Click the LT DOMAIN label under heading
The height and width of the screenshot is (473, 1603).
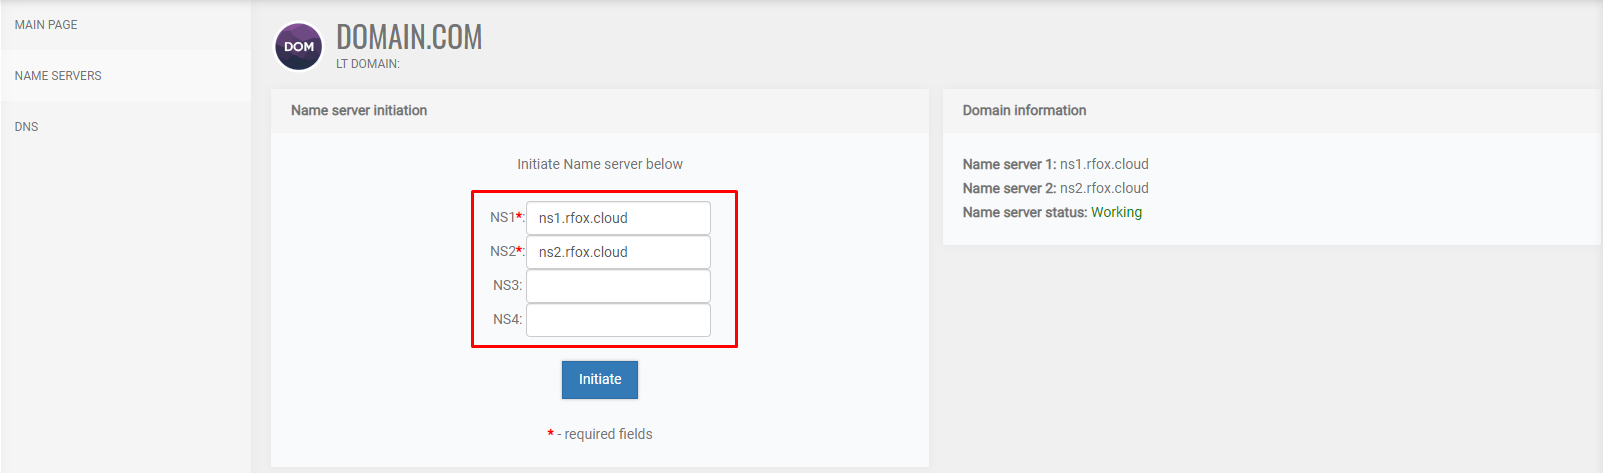pyautogui.click(x=368, y=64)
